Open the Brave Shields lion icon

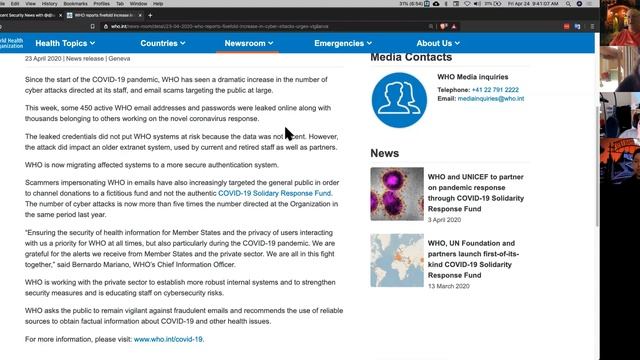coord(444,27)
